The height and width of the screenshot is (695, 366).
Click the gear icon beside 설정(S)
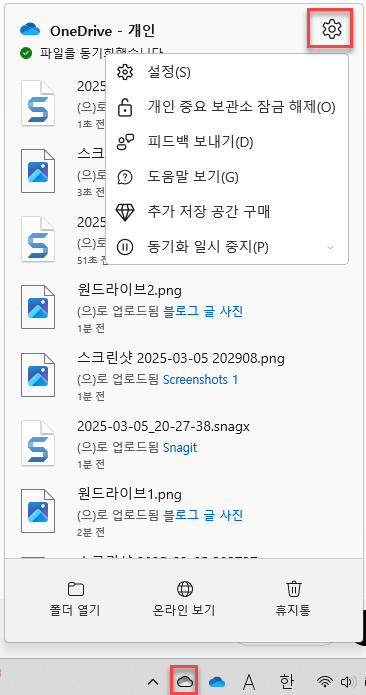tap(125, 72)
